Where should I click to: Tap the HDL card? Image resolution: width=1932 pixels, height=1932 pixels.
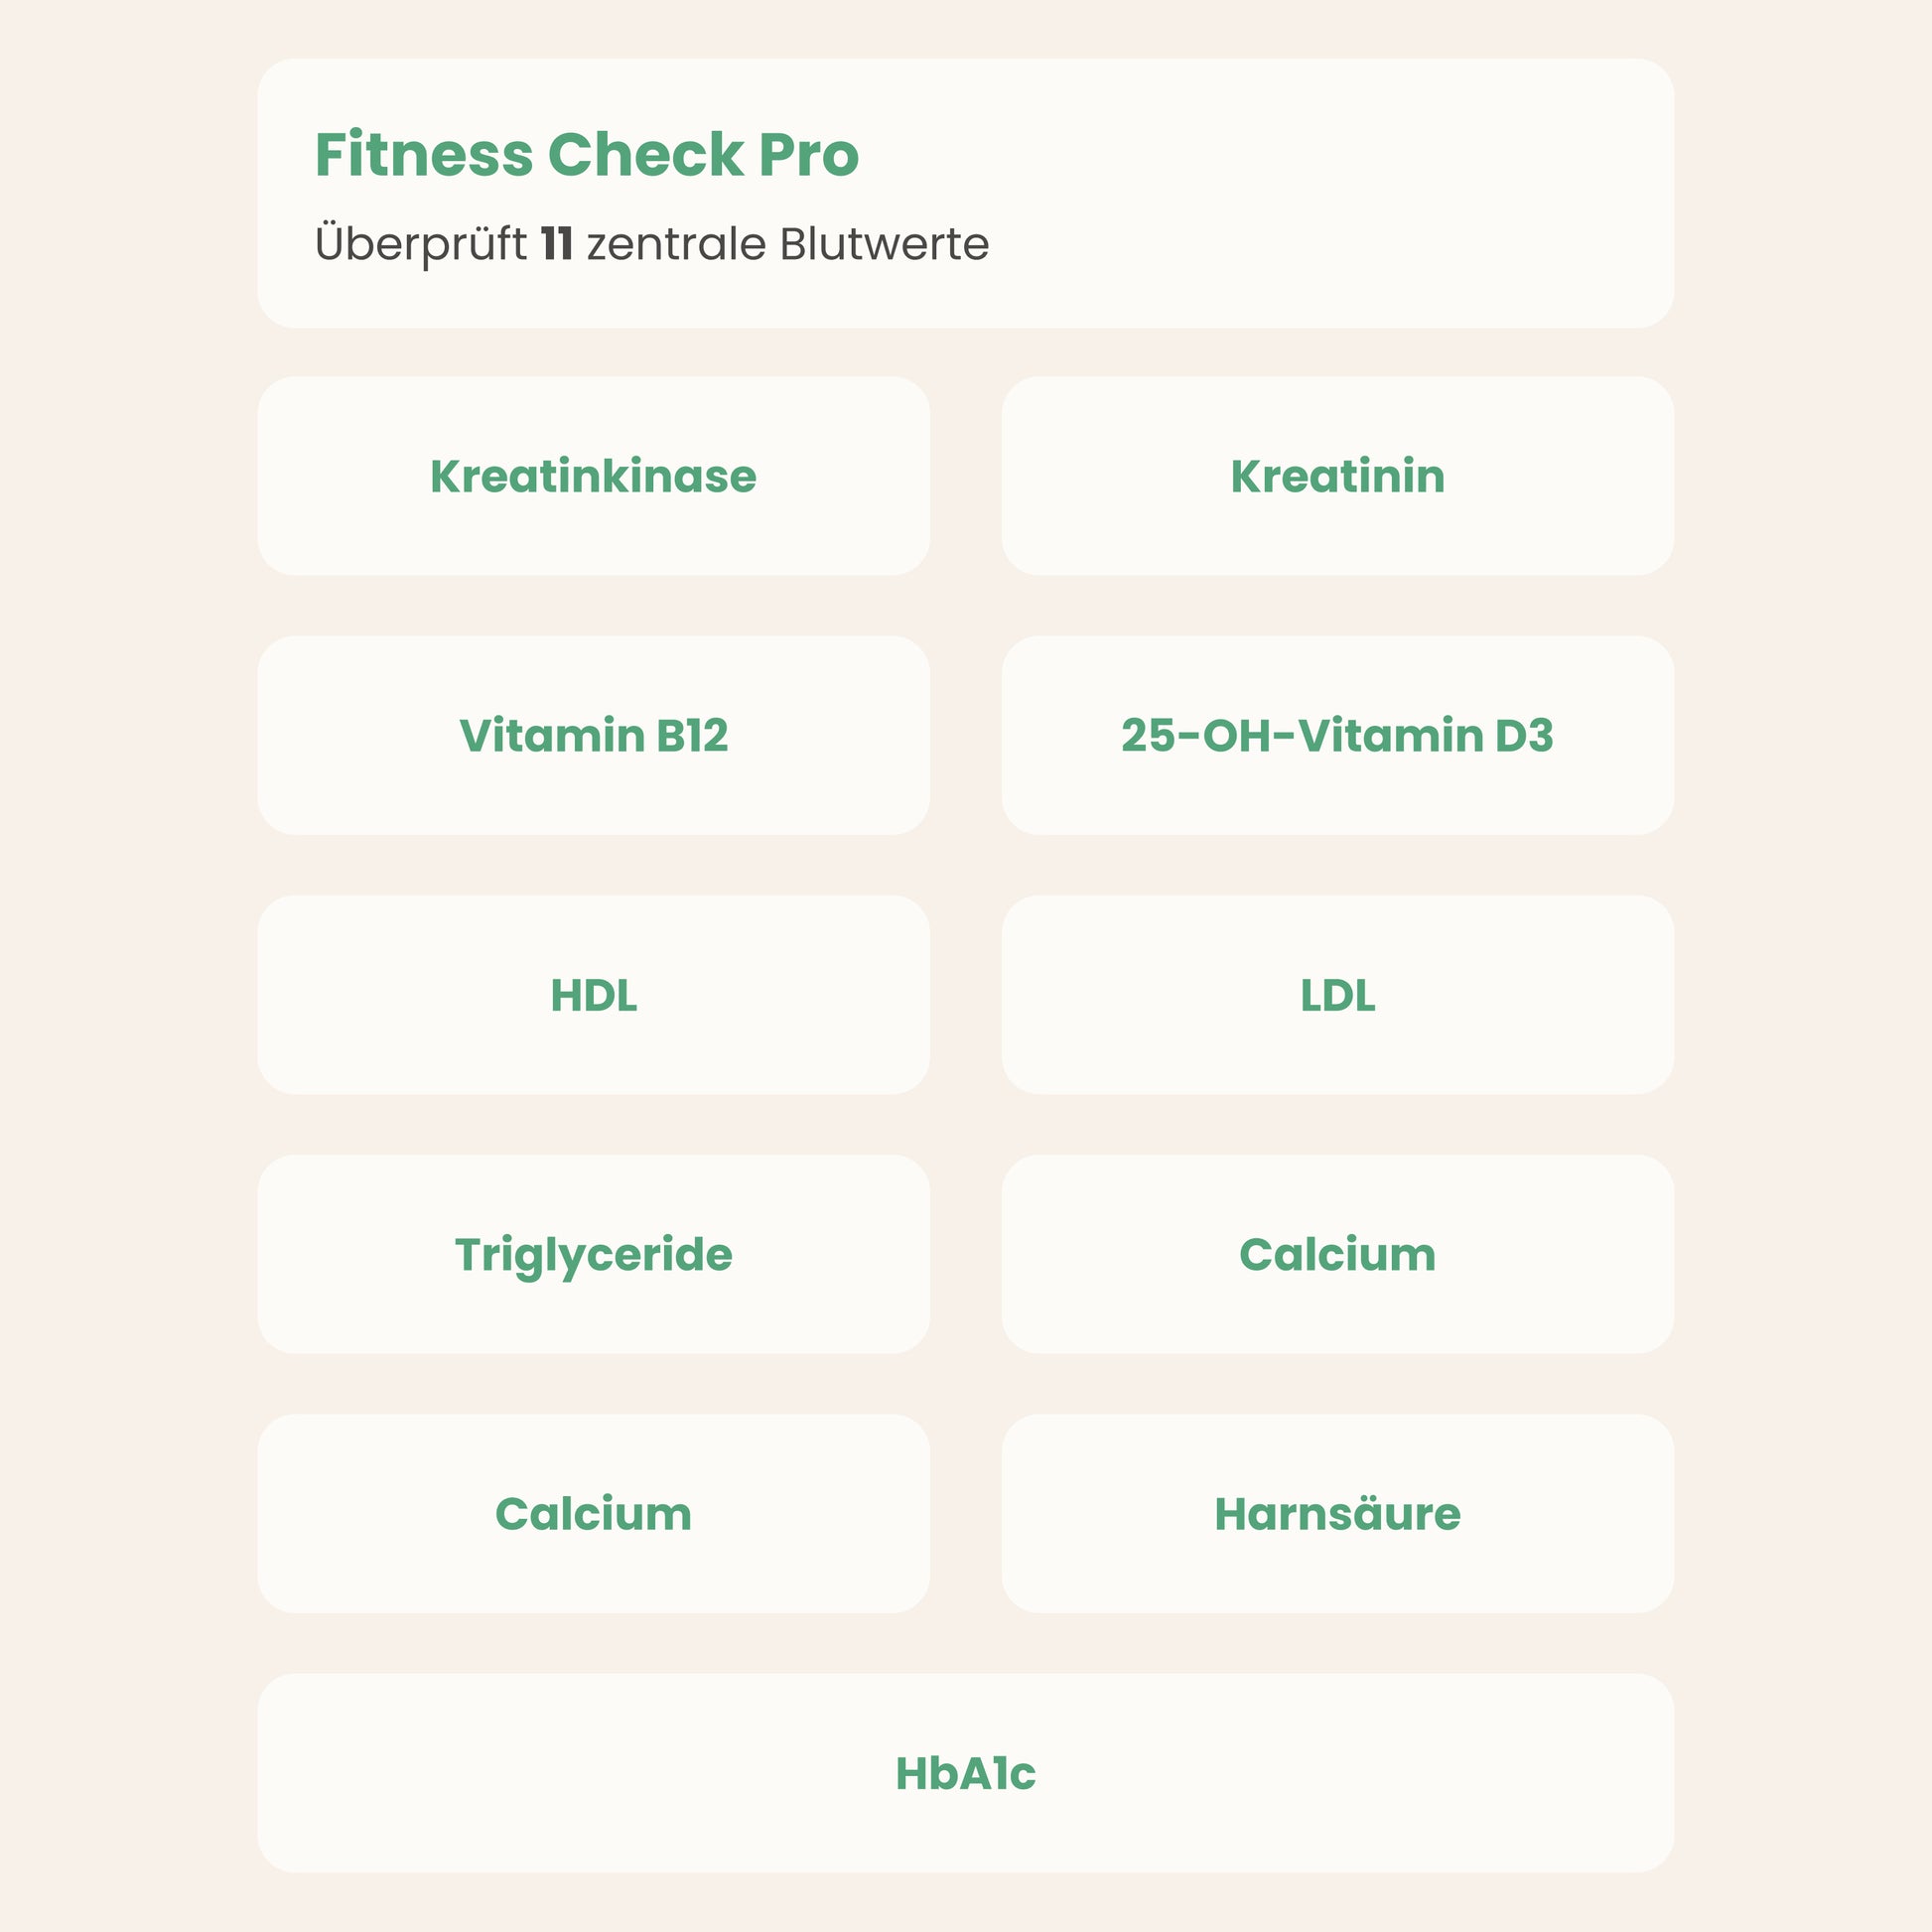coord(593,995)
